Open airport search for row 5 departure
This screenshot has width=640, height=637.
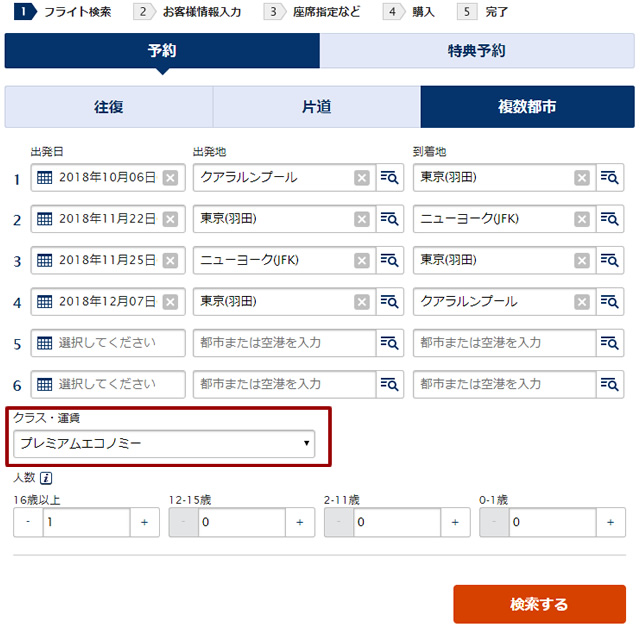click(389, 343)
